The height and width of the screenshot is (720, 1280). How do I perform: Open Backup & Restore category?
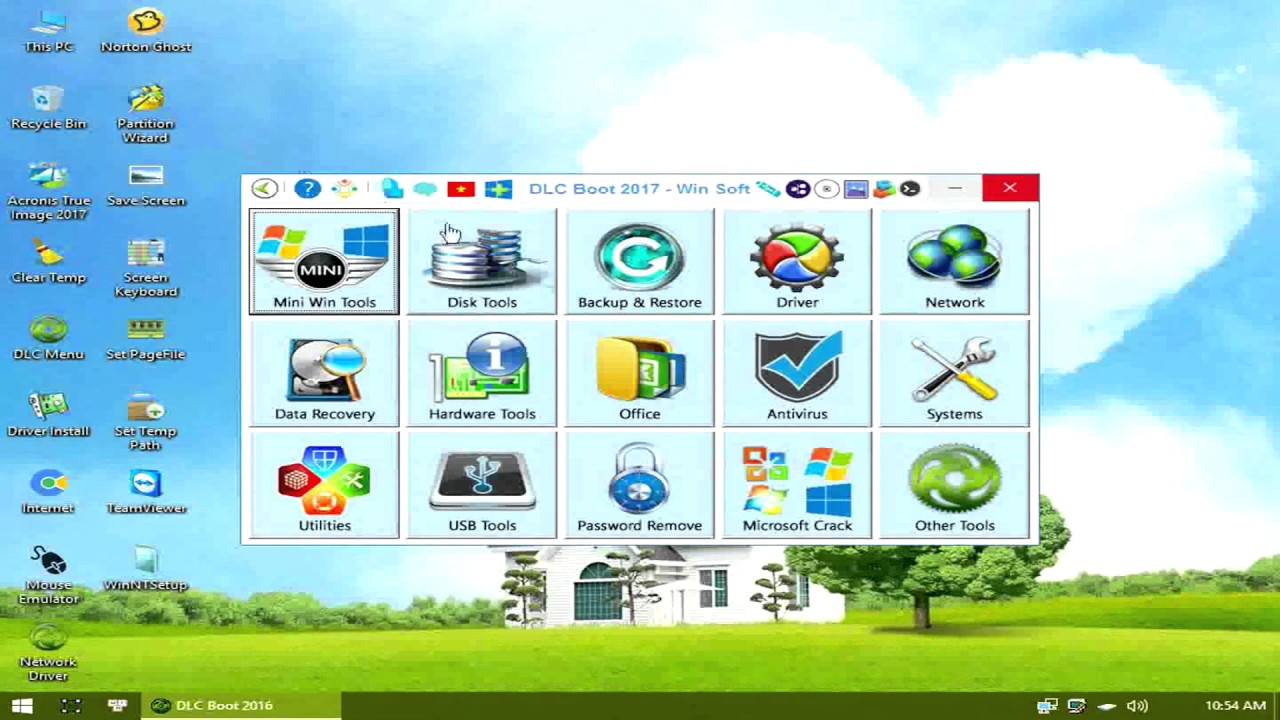tap(639, 262)
